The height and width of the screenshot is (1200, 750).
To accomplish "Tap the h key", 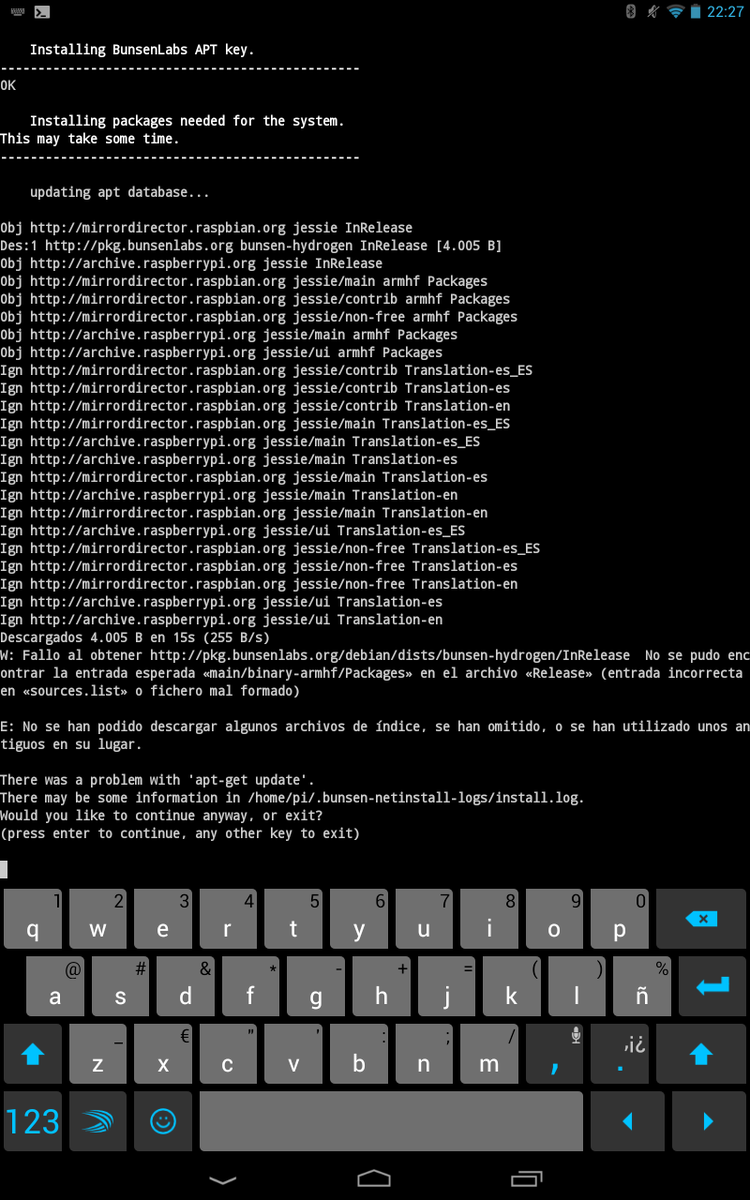I will (381, 986).
